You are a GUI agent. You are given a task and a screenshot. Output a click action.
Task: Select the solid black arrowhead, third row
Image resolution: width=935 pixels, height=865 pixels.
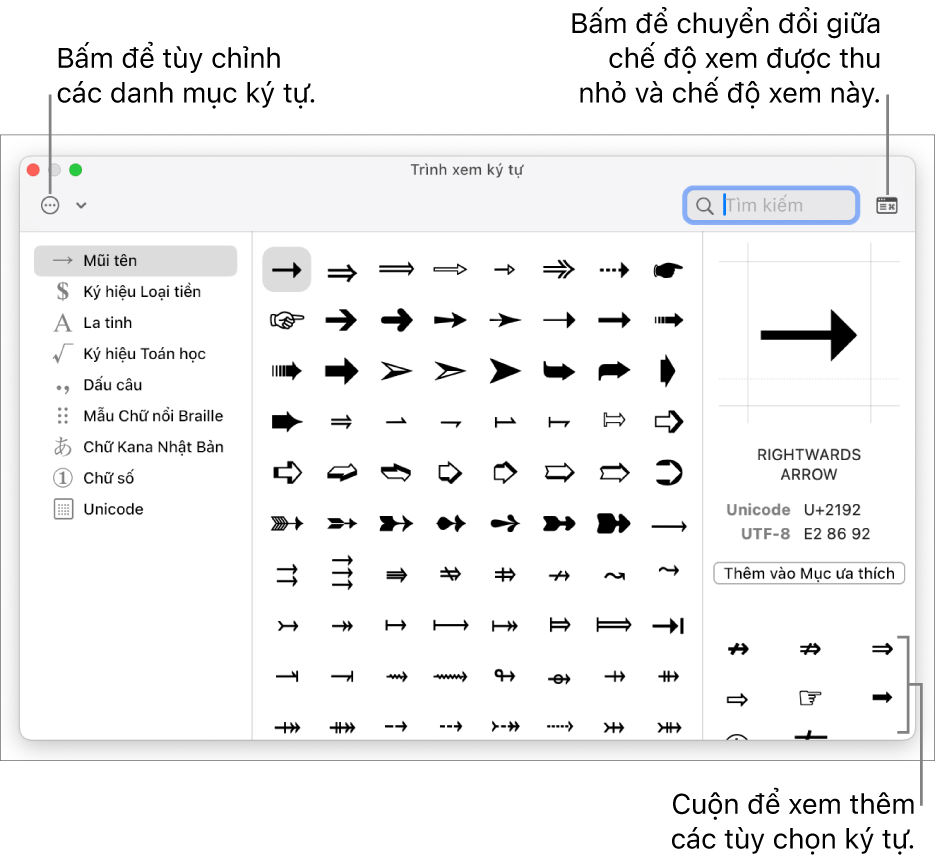(504, 371)
